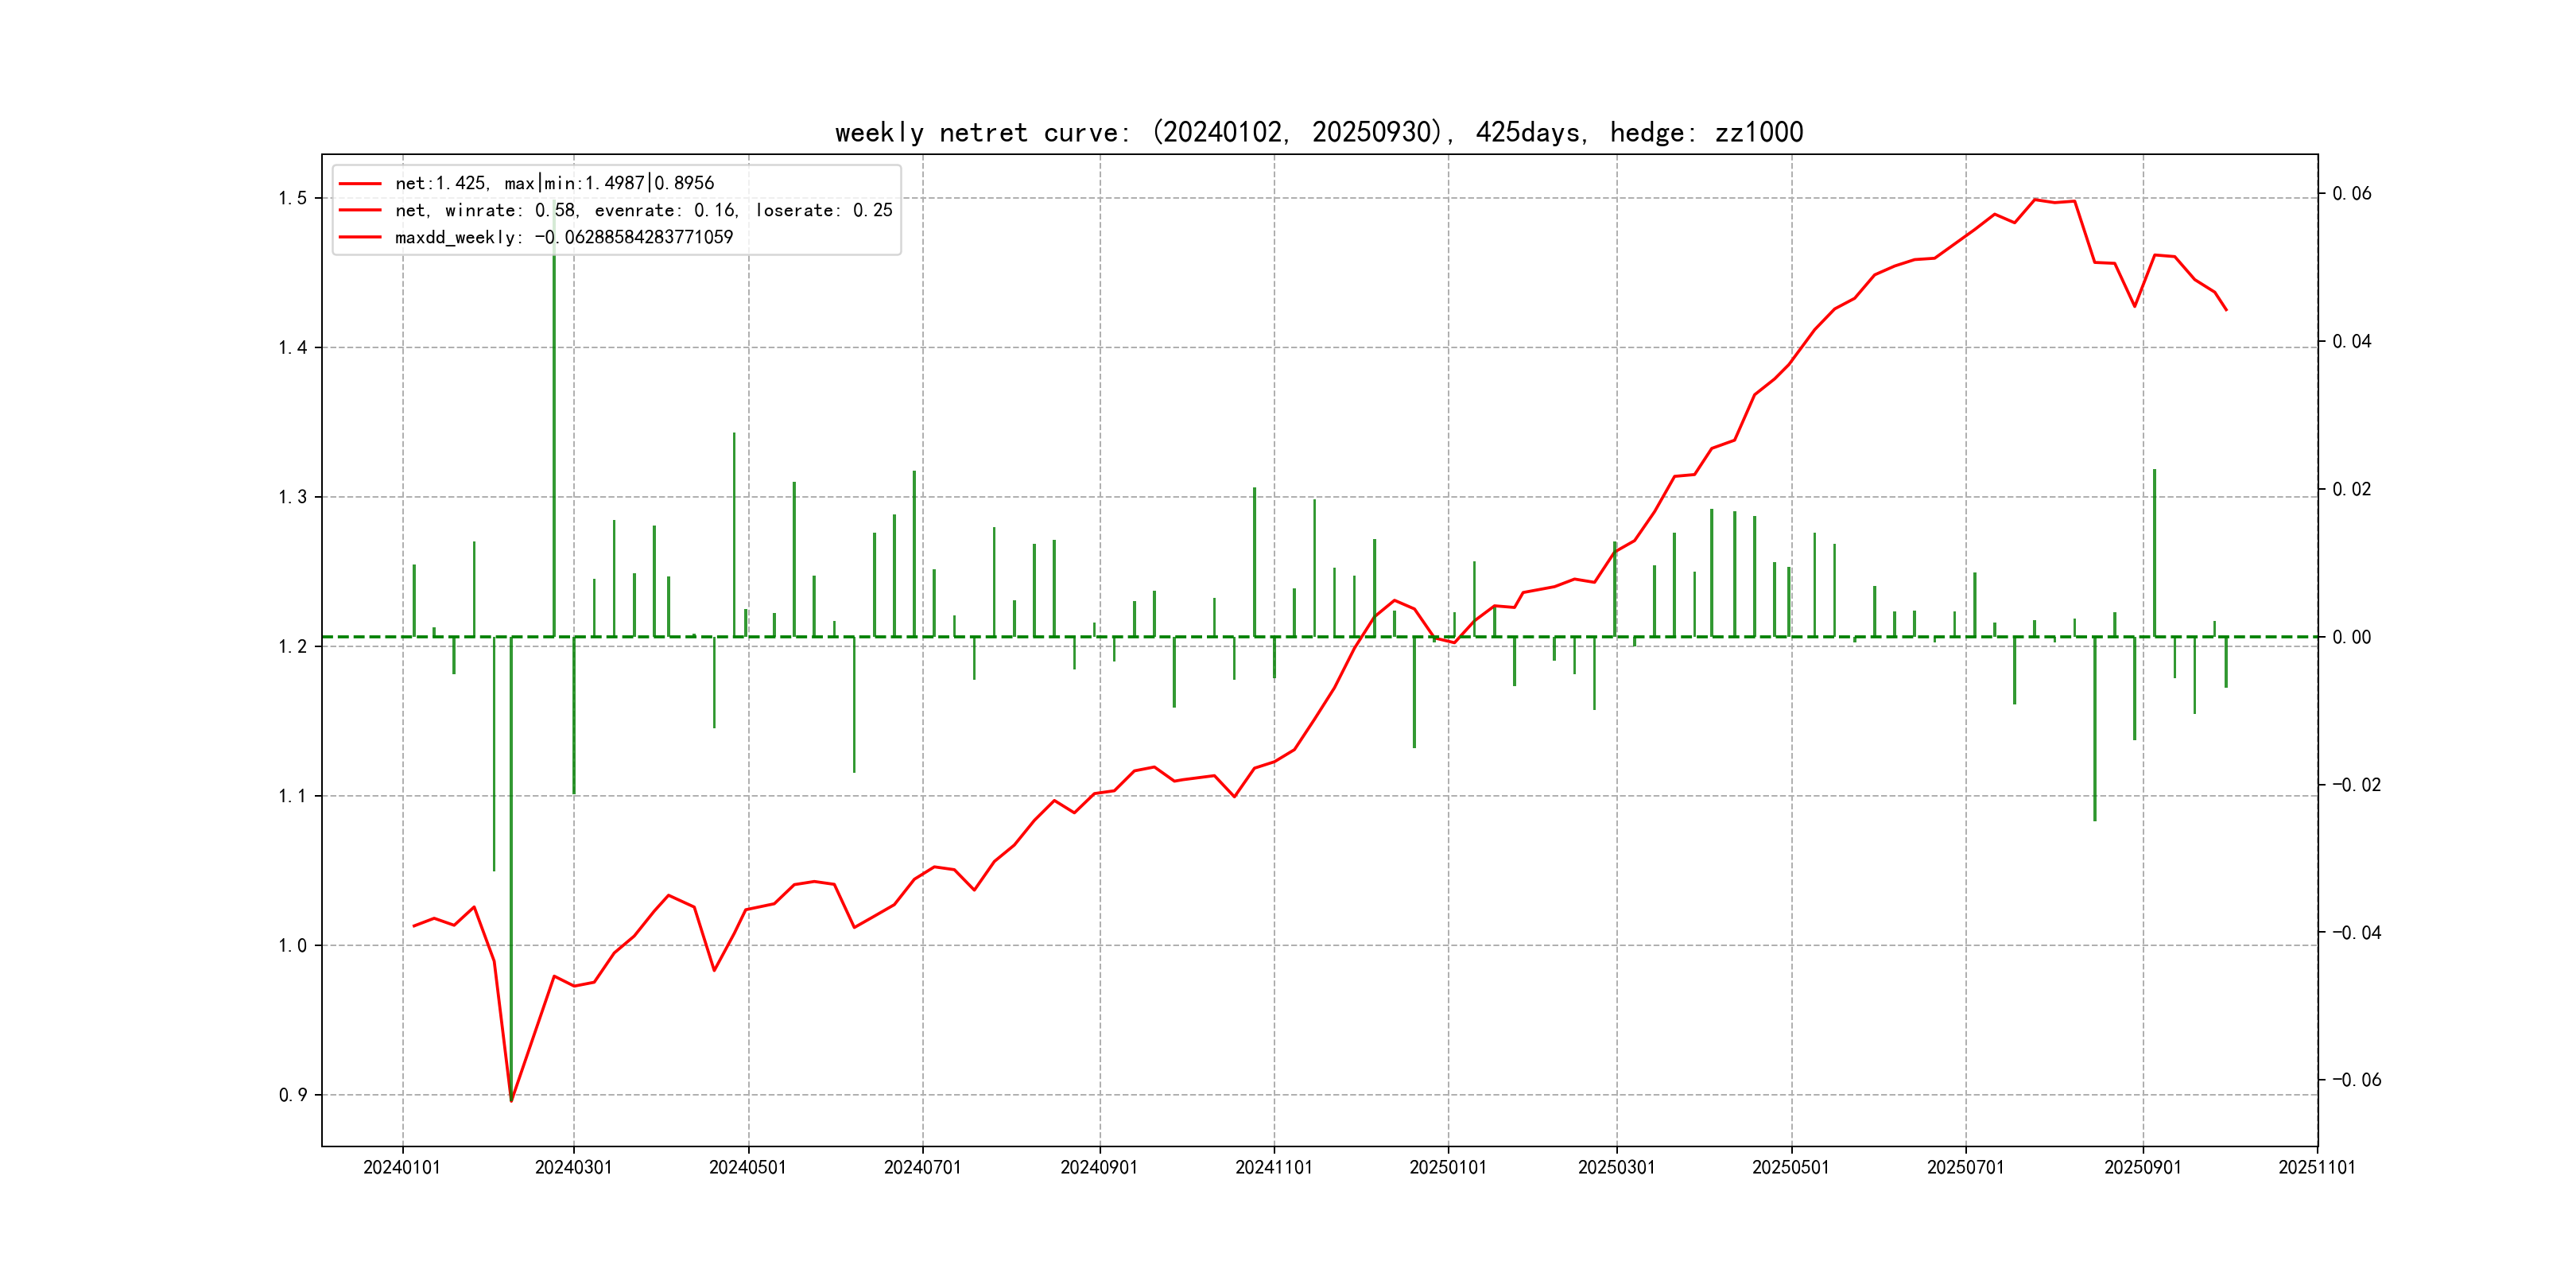Screen dimensions: 2576x1288
Task: Click the 0.06 right y-axis tick label
Action: coord(2351,193)
